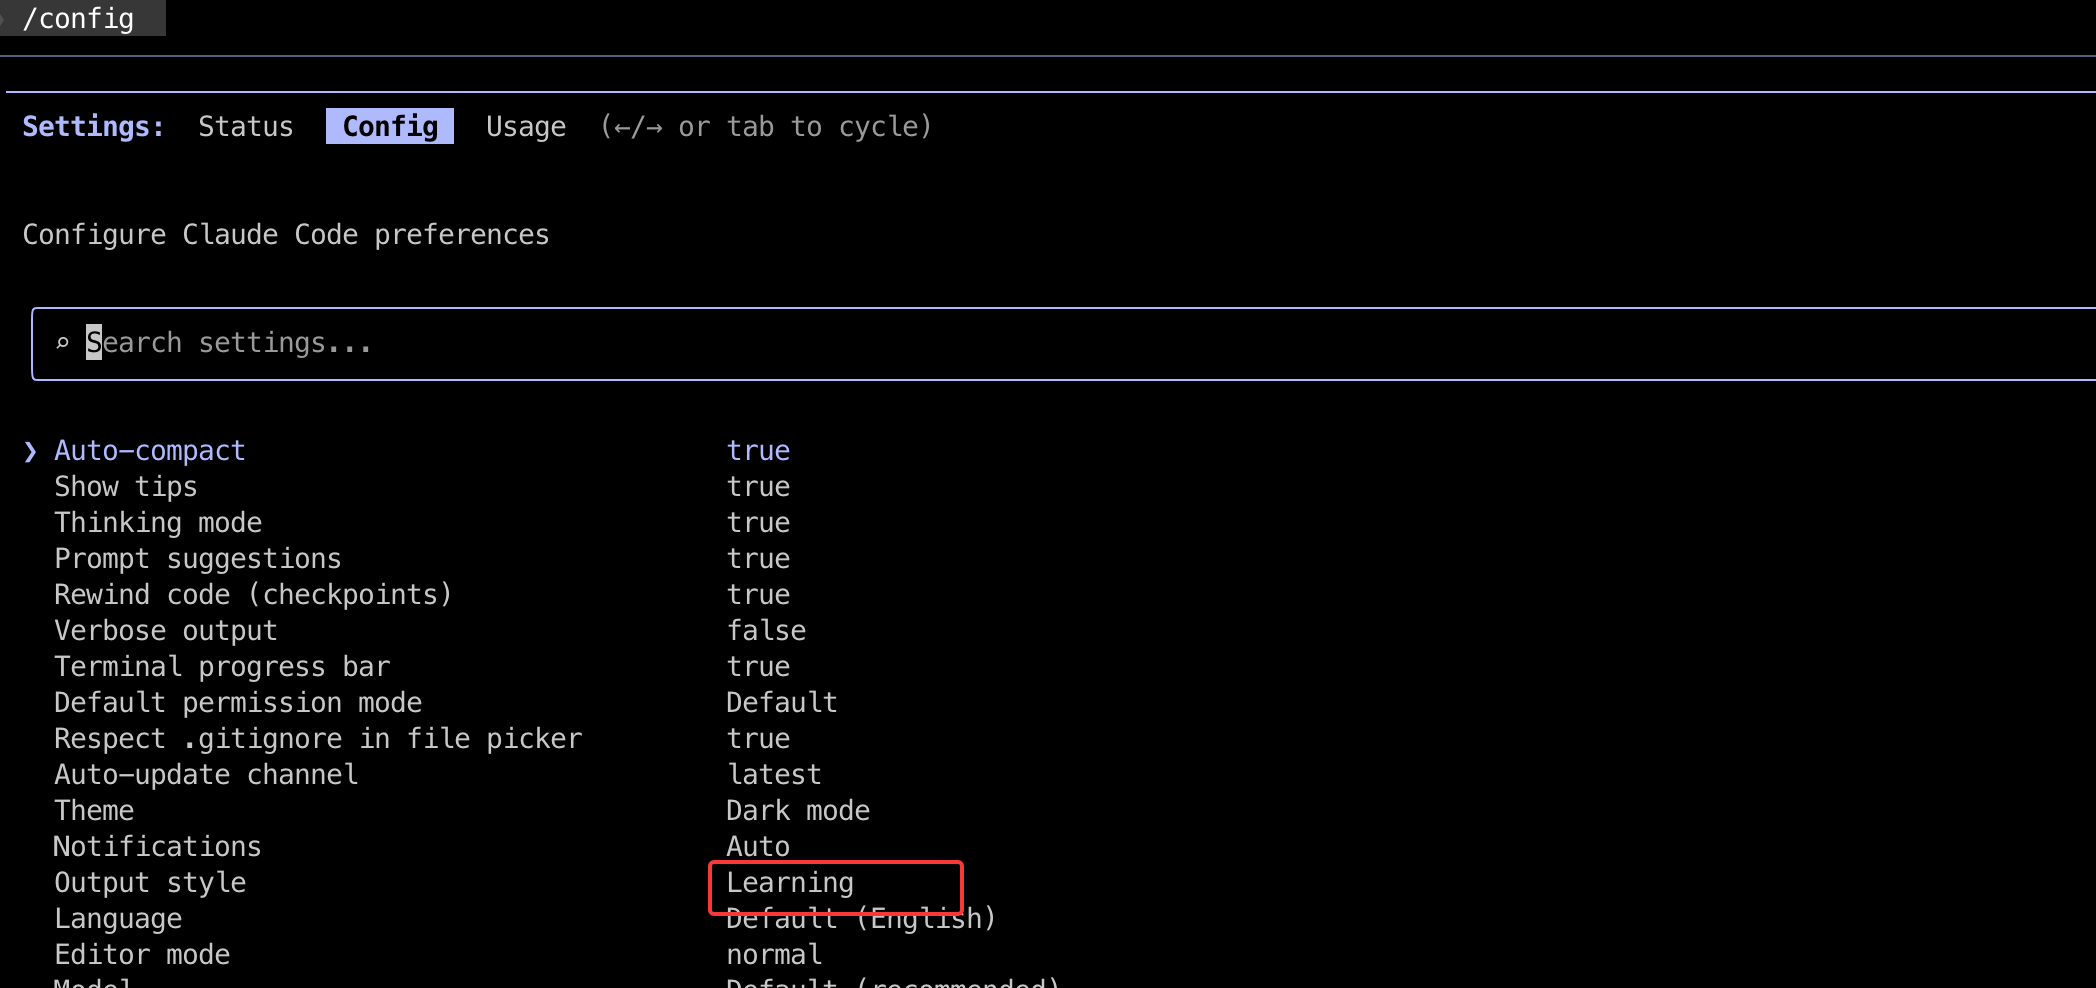Screen dimensions: 2096x988
Task: Open Notifications Auto value
Action: coord(758,847)
